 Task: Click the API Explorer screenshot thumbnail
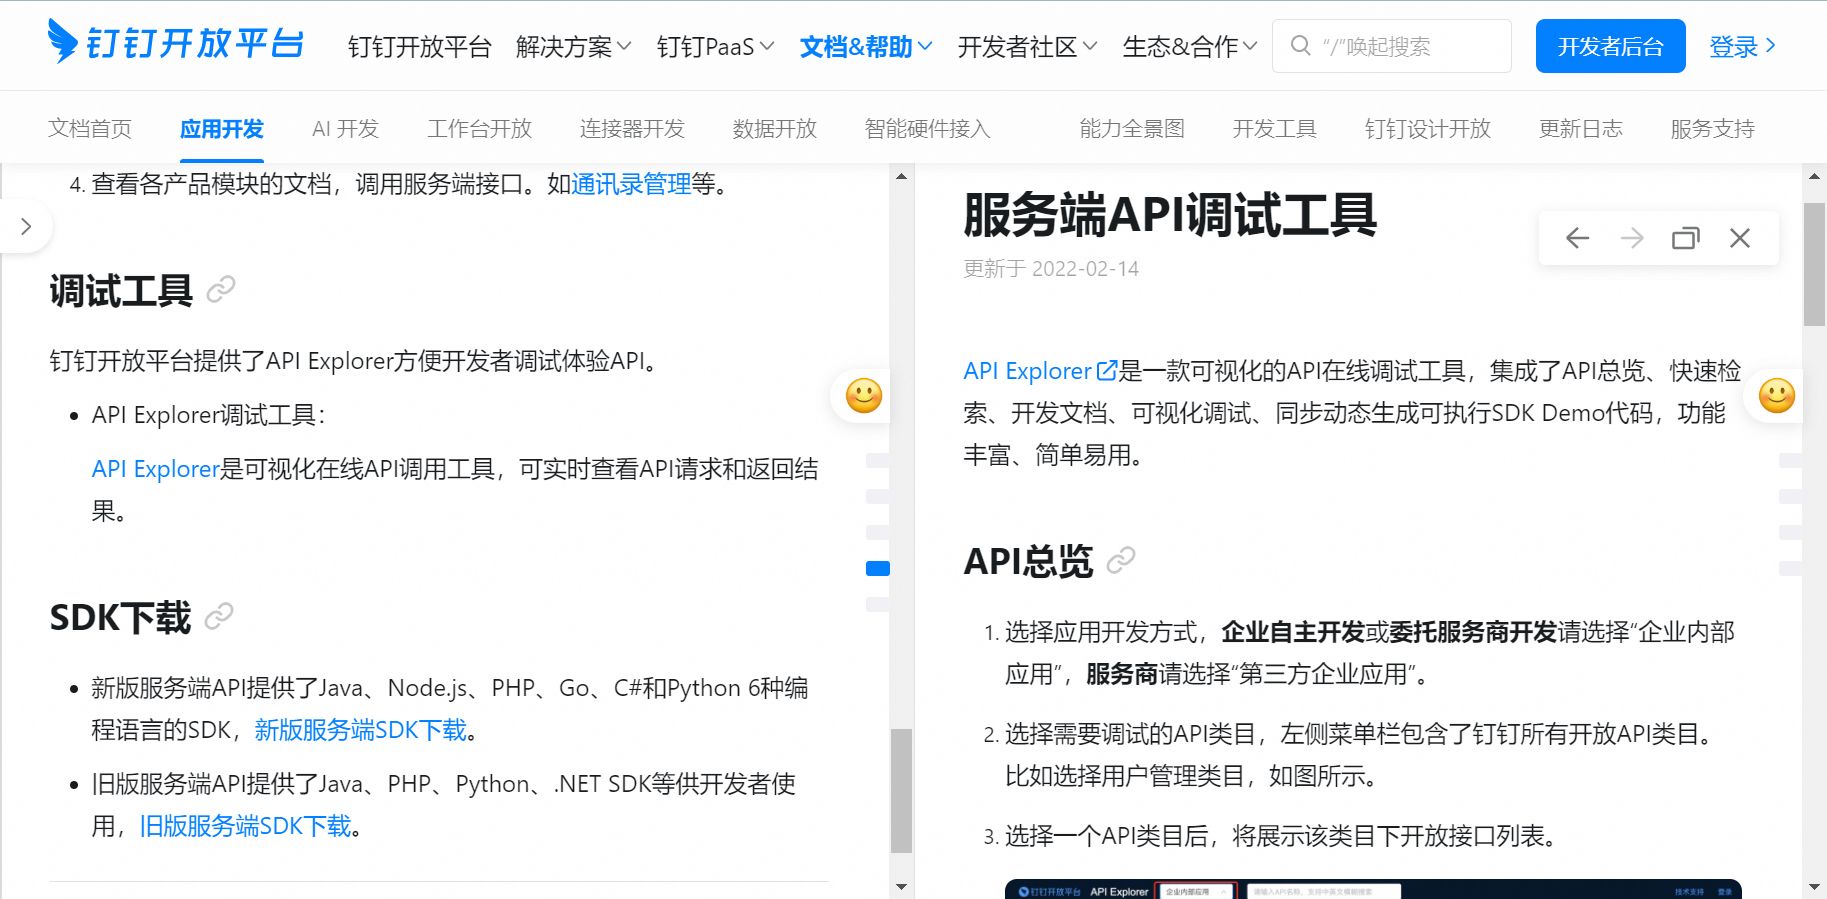click(1373, 889)
